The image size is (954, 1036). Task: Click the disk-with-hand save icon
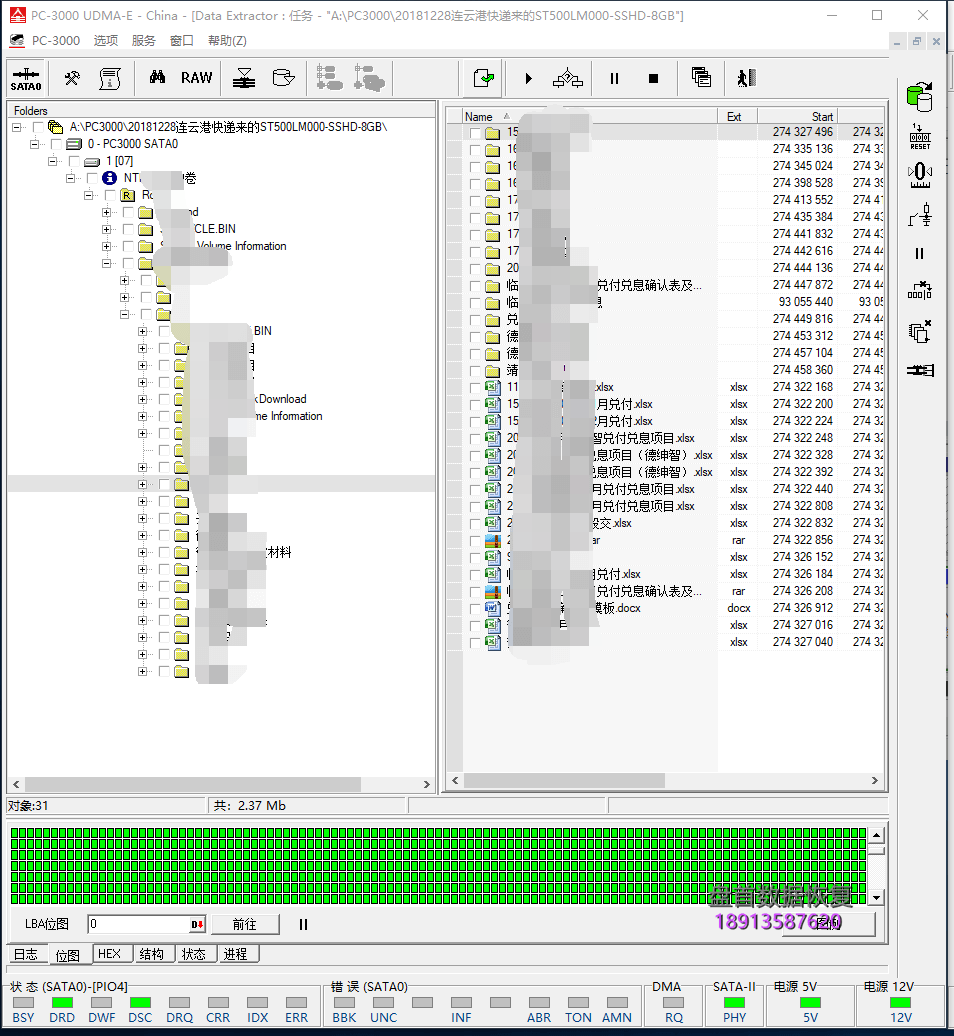[283, 78]
